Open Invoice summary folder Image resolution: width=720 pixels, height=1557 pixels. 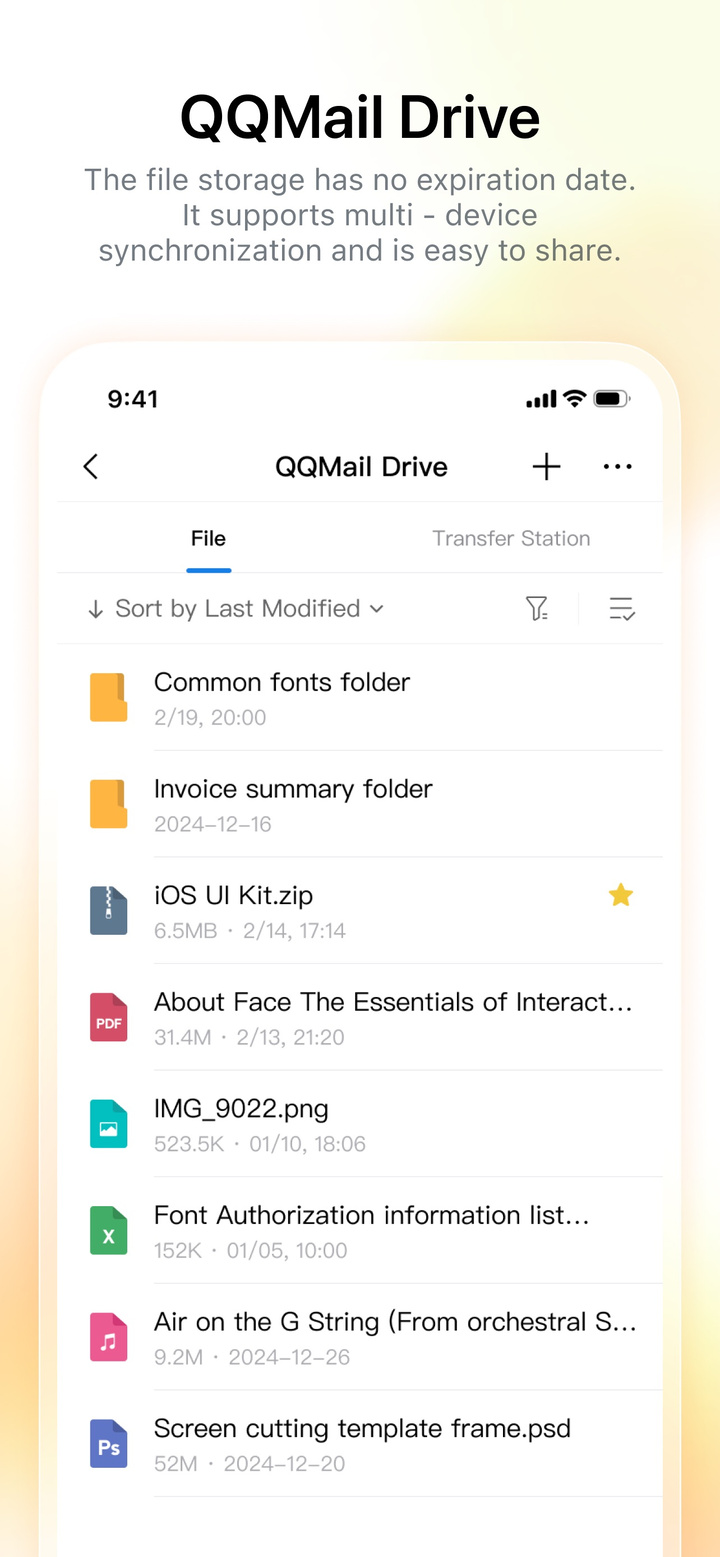point(360,804)
